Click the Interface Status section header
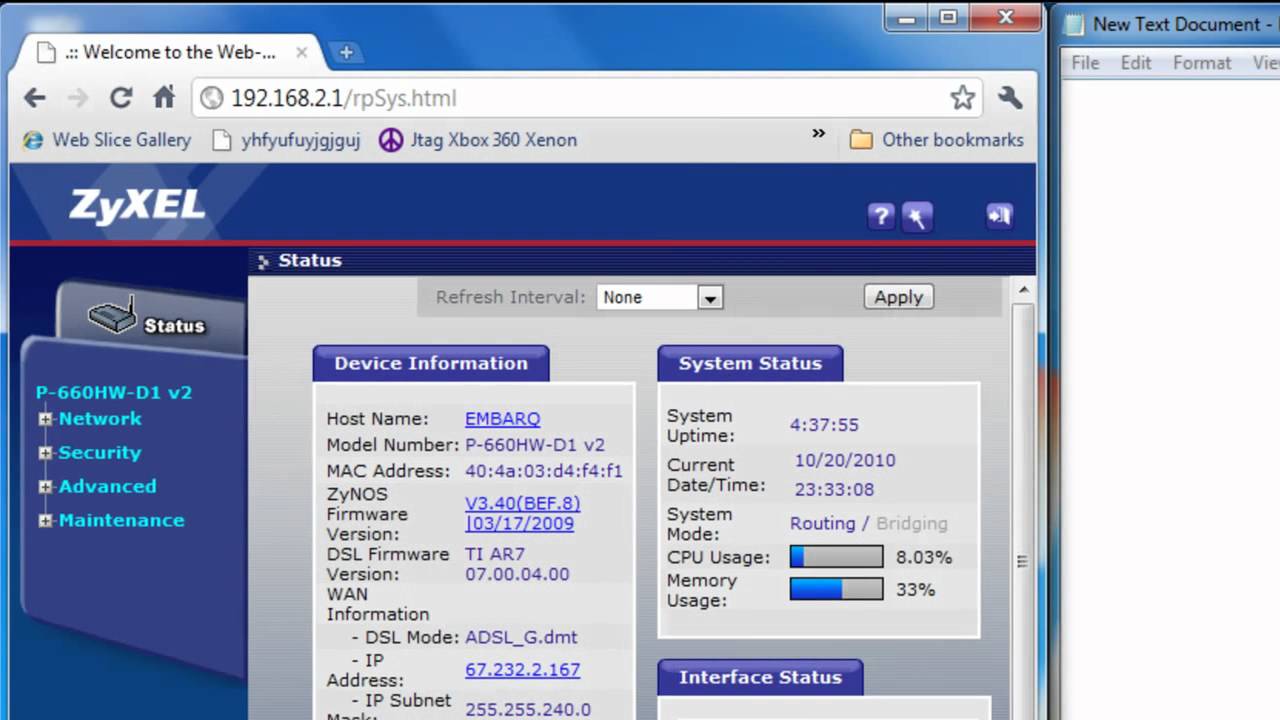 pyautogui.click(x=760, y=677)
